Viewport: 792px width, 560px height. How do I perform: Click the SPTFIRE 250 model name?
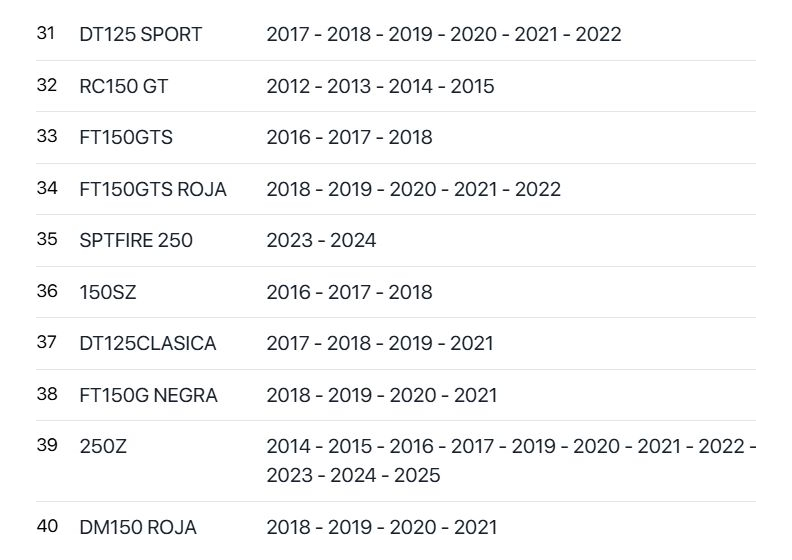coord(136,241)
